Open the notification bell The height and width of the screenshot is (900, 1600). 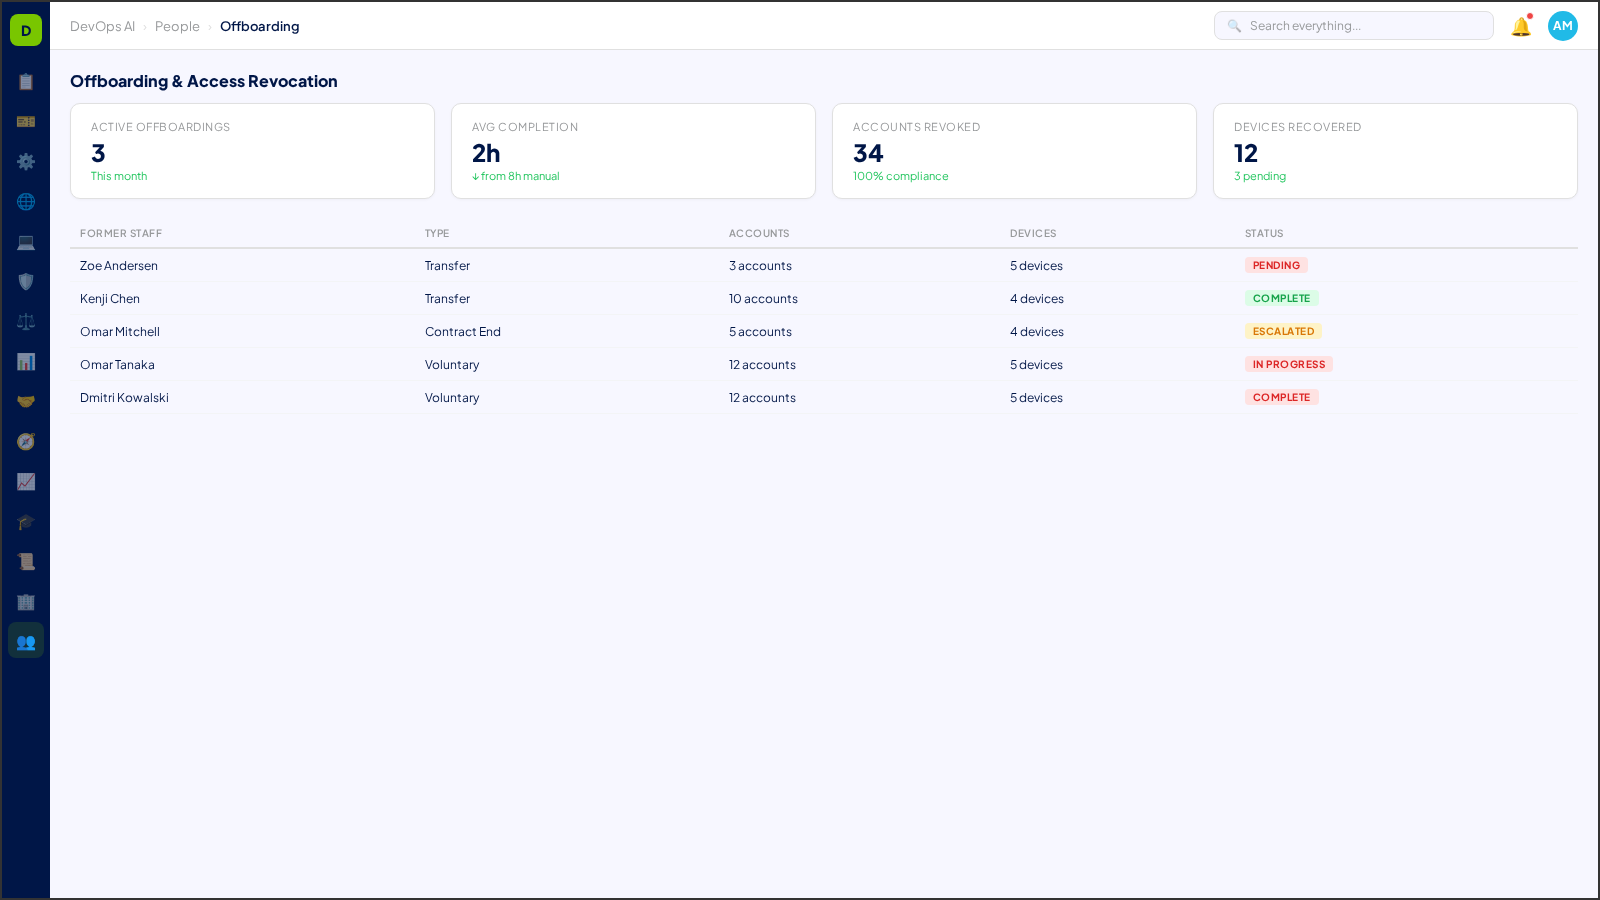point(1520,26)
